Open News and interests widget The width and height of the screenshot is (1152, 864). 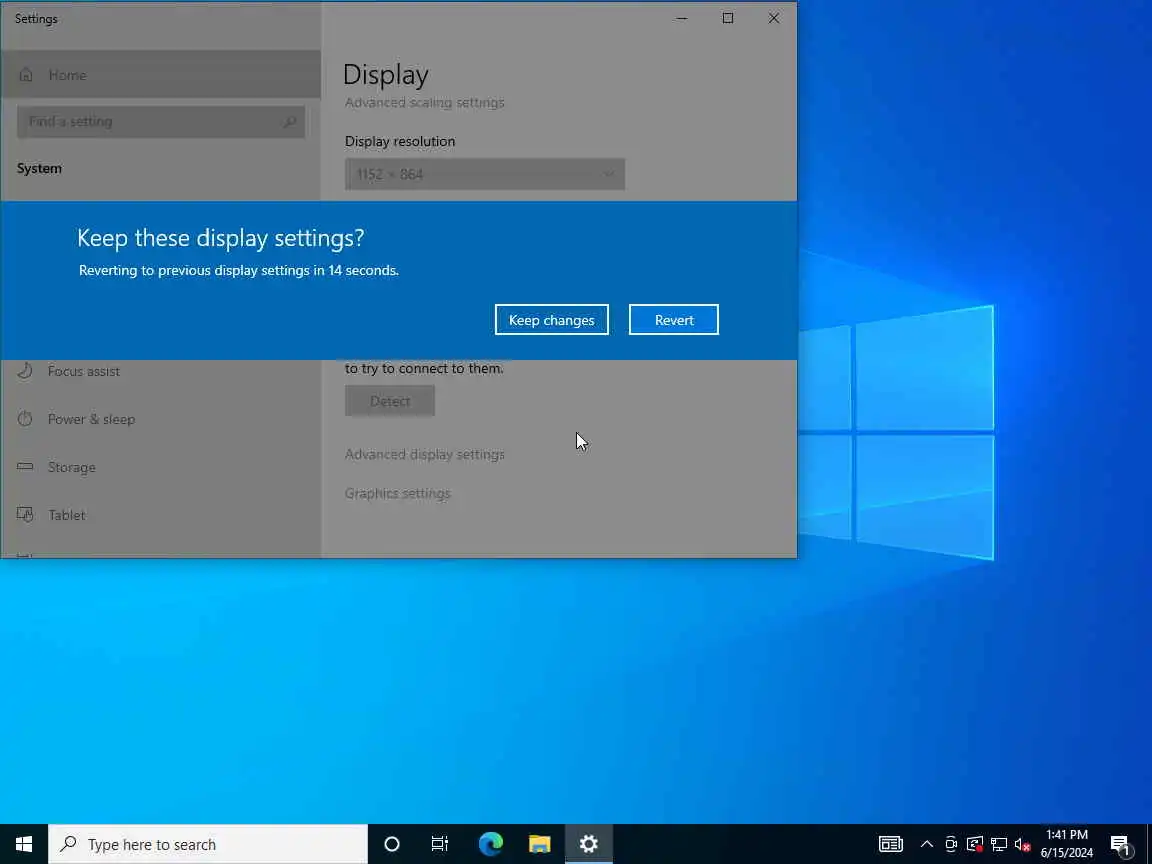click(890, 844)
